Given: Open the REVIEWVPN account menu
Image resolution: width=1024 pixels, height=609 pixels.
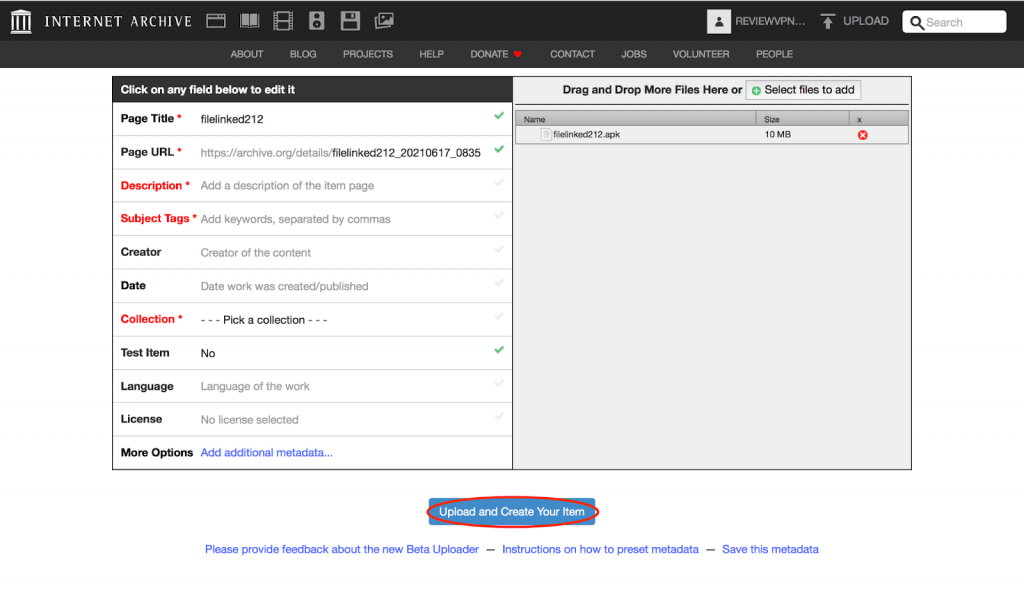Looking at the screenshot, I should point(770,22).
